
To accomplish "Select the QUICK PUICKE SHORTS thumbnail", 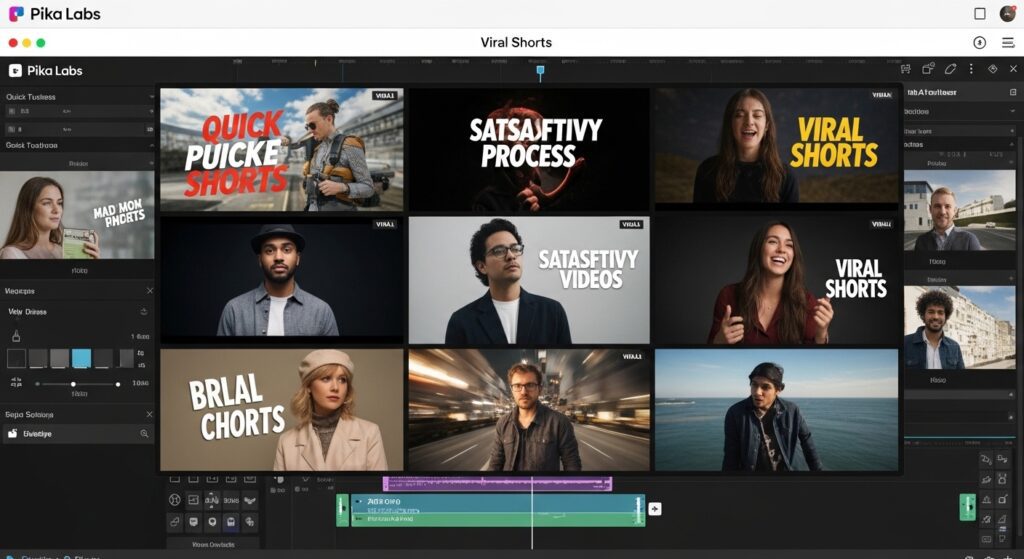I will [x=281, y=149].
